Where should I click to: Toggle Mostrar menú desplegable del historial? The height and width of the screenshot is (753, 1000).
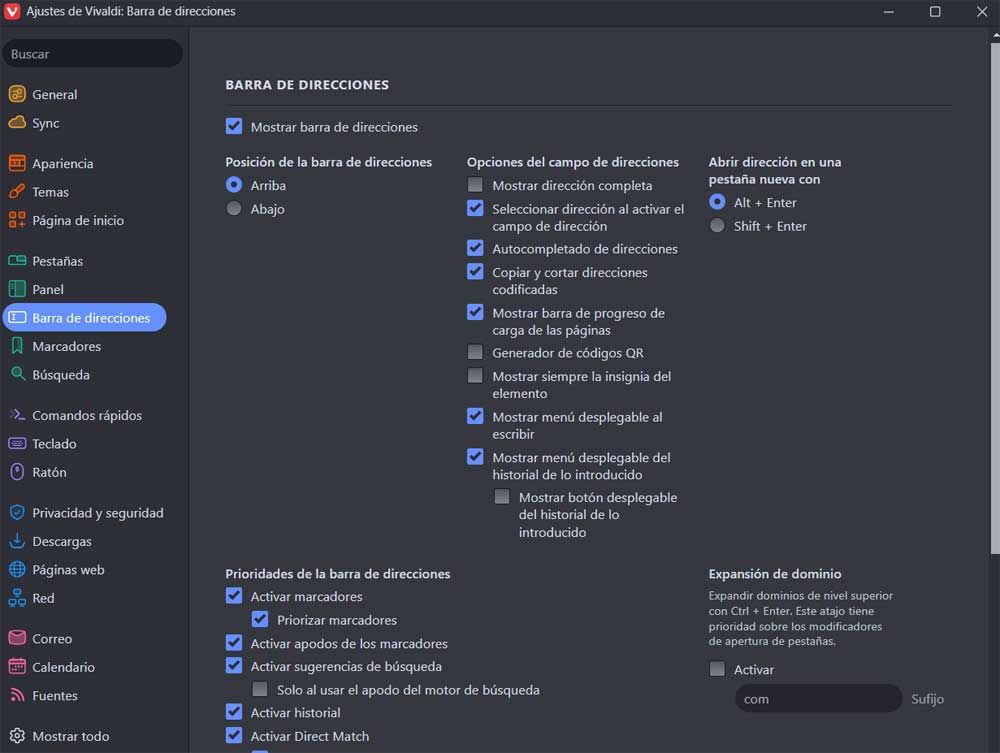pyautogui.click(x=475, y=457)
